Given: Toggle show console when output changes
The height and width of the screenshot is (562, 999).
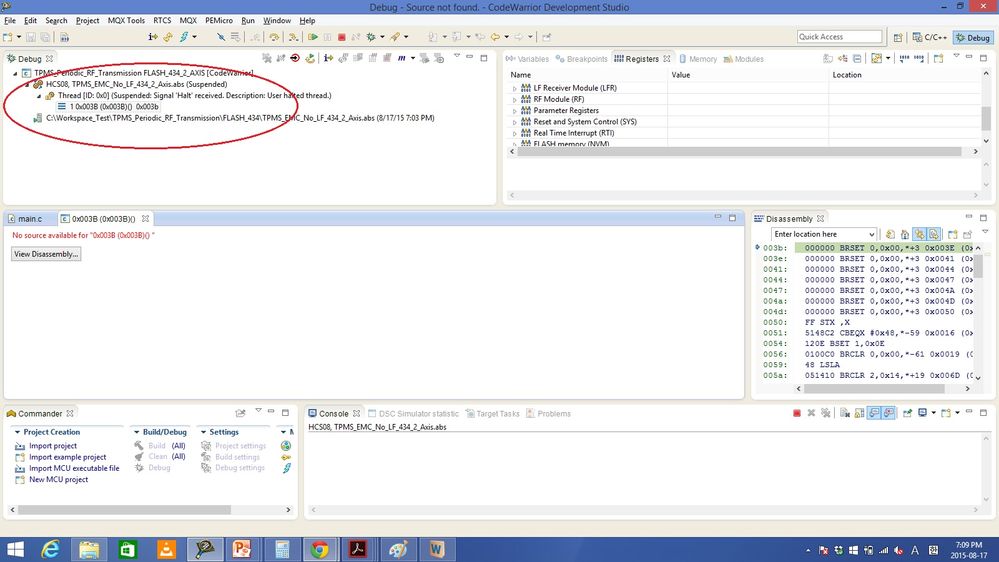Looking at the screenshot, I should point(874,413).
